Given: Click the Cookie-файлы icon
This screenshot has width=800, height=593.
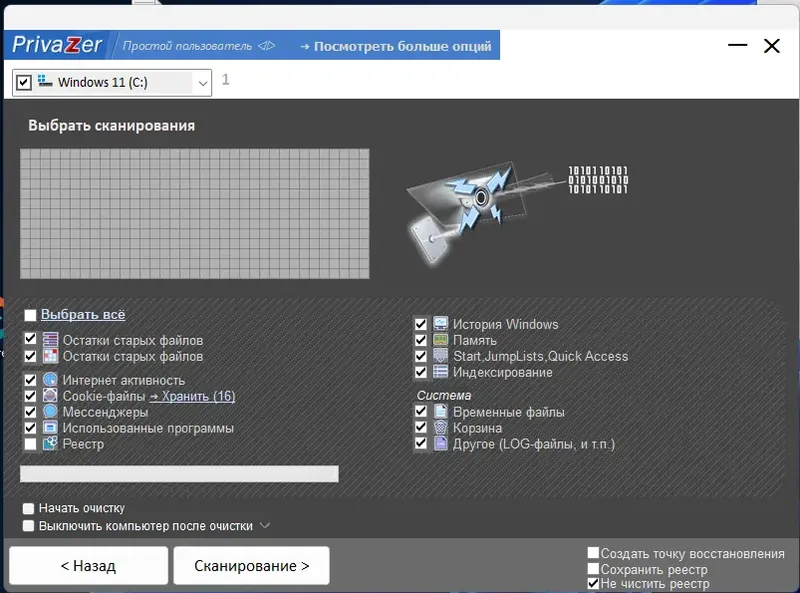Looking at the screenshot, I should pos(50,396).
